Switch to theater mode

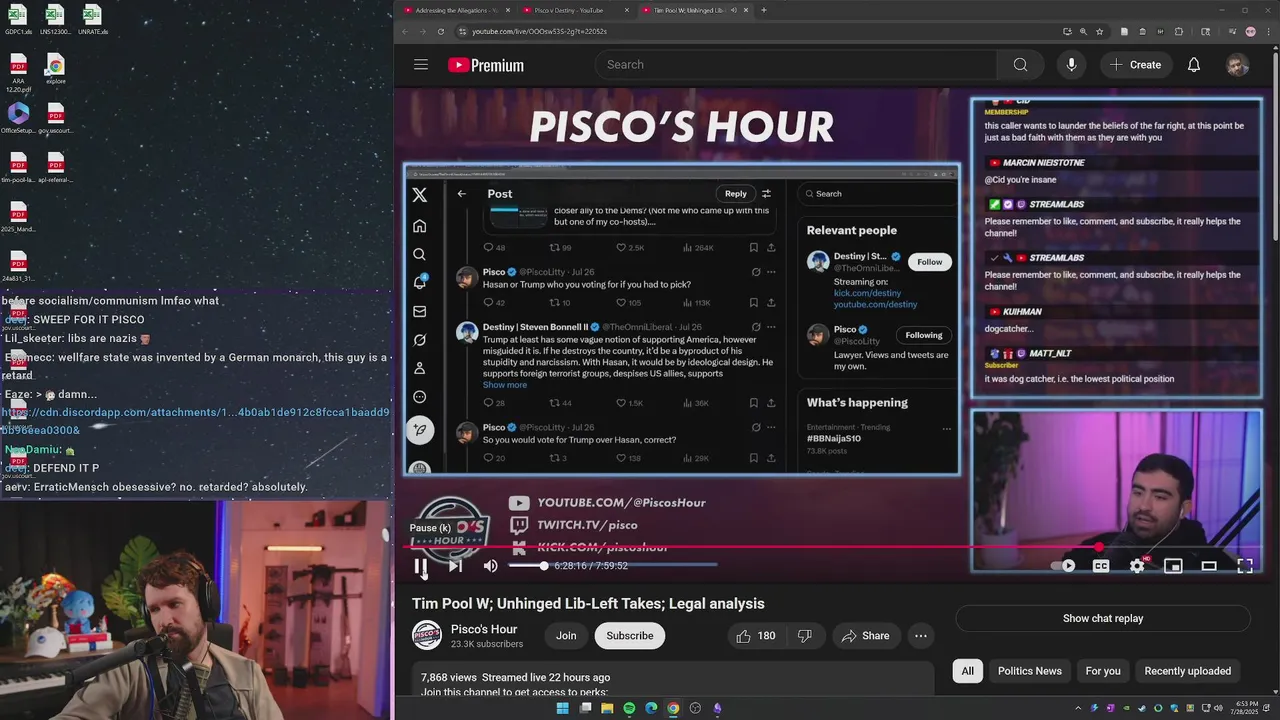(1209, 566)
